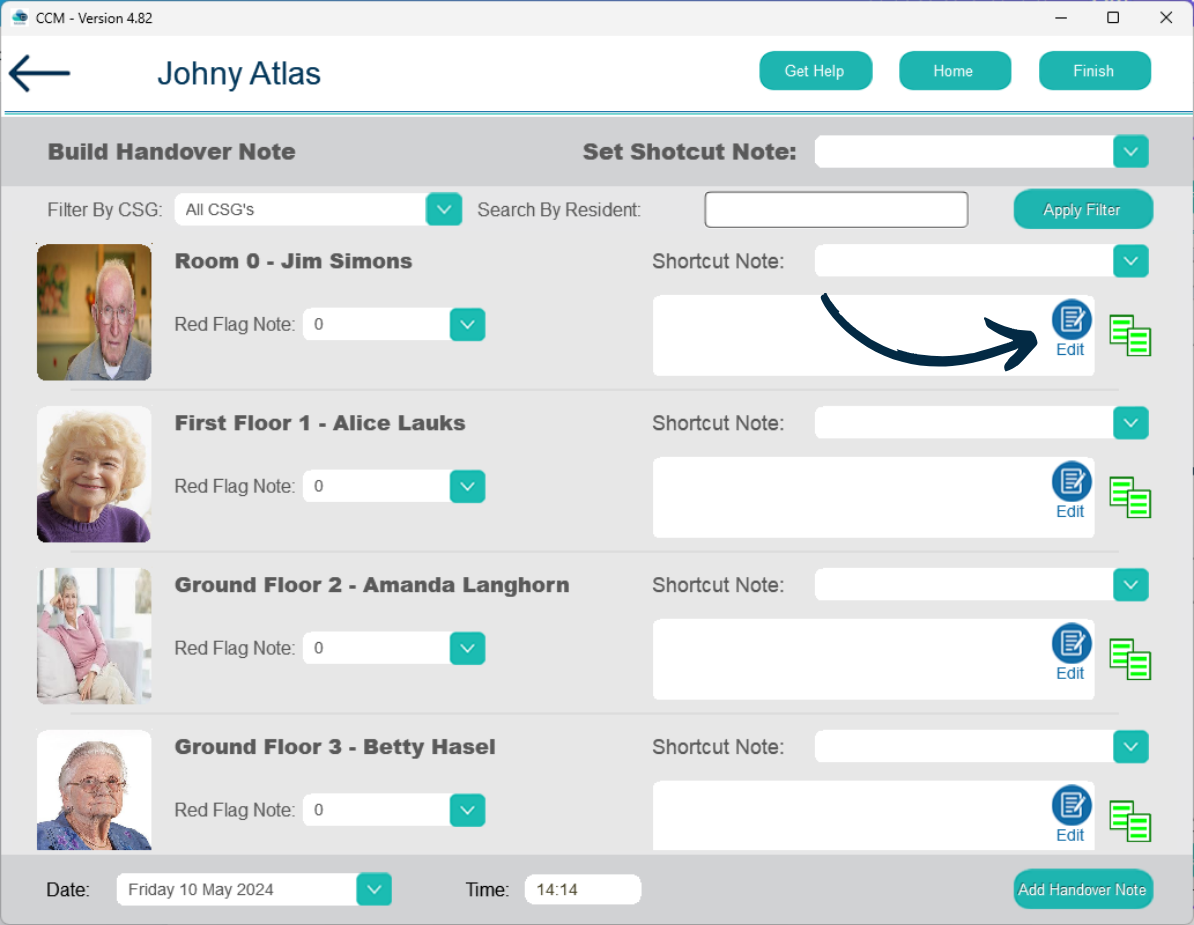Maximize the CCM window
Viewport: 1194px width, 925px height.
point(1113,18)
